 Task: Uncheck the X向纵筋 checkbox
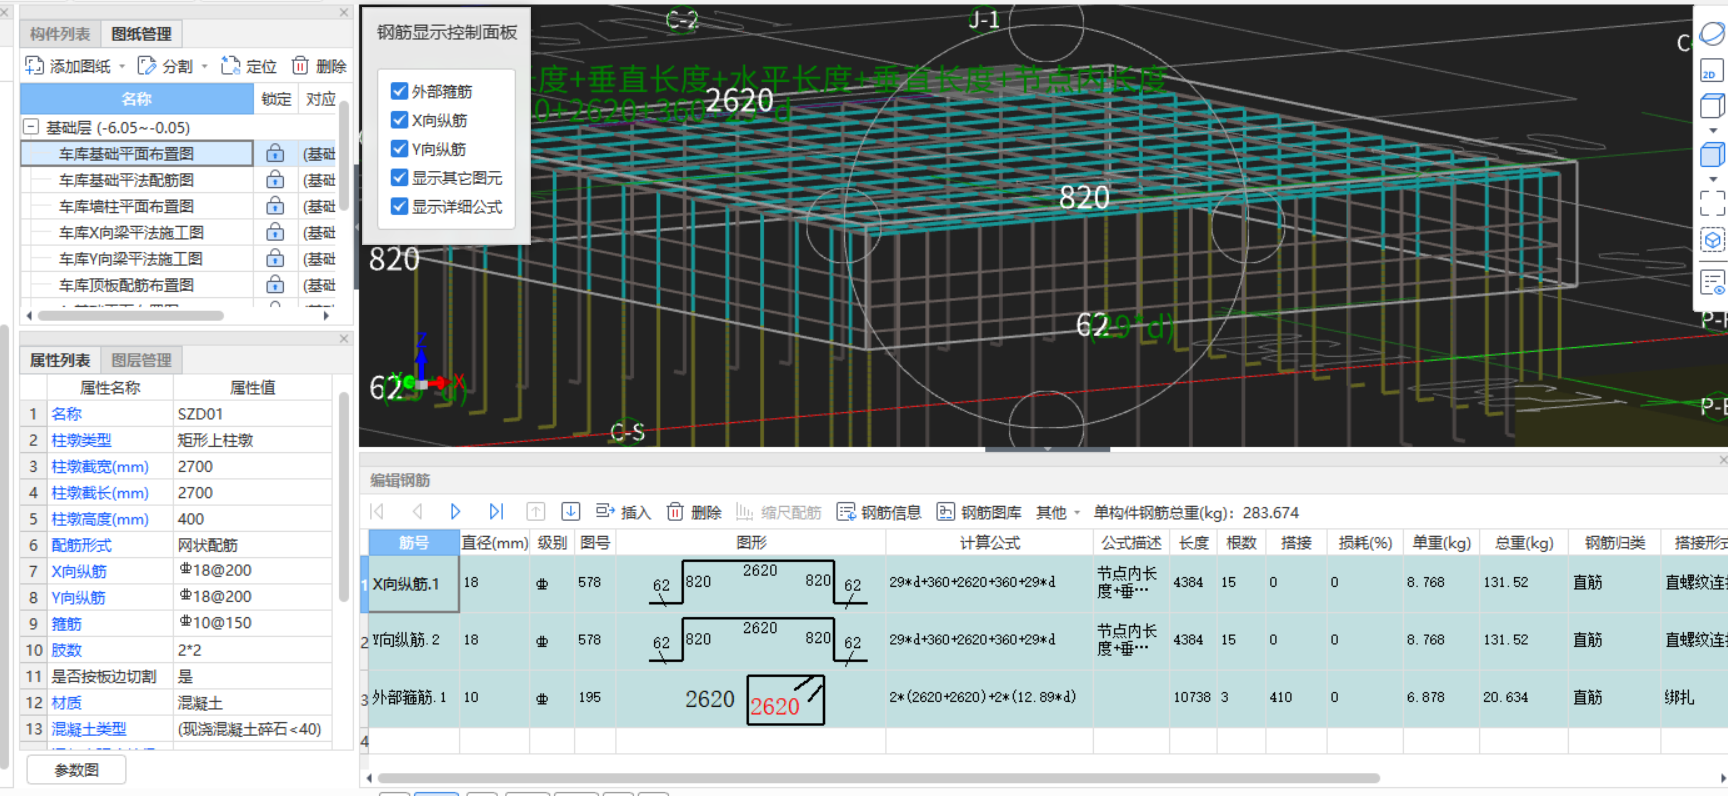pyautogui.click(x=399, y=120)
